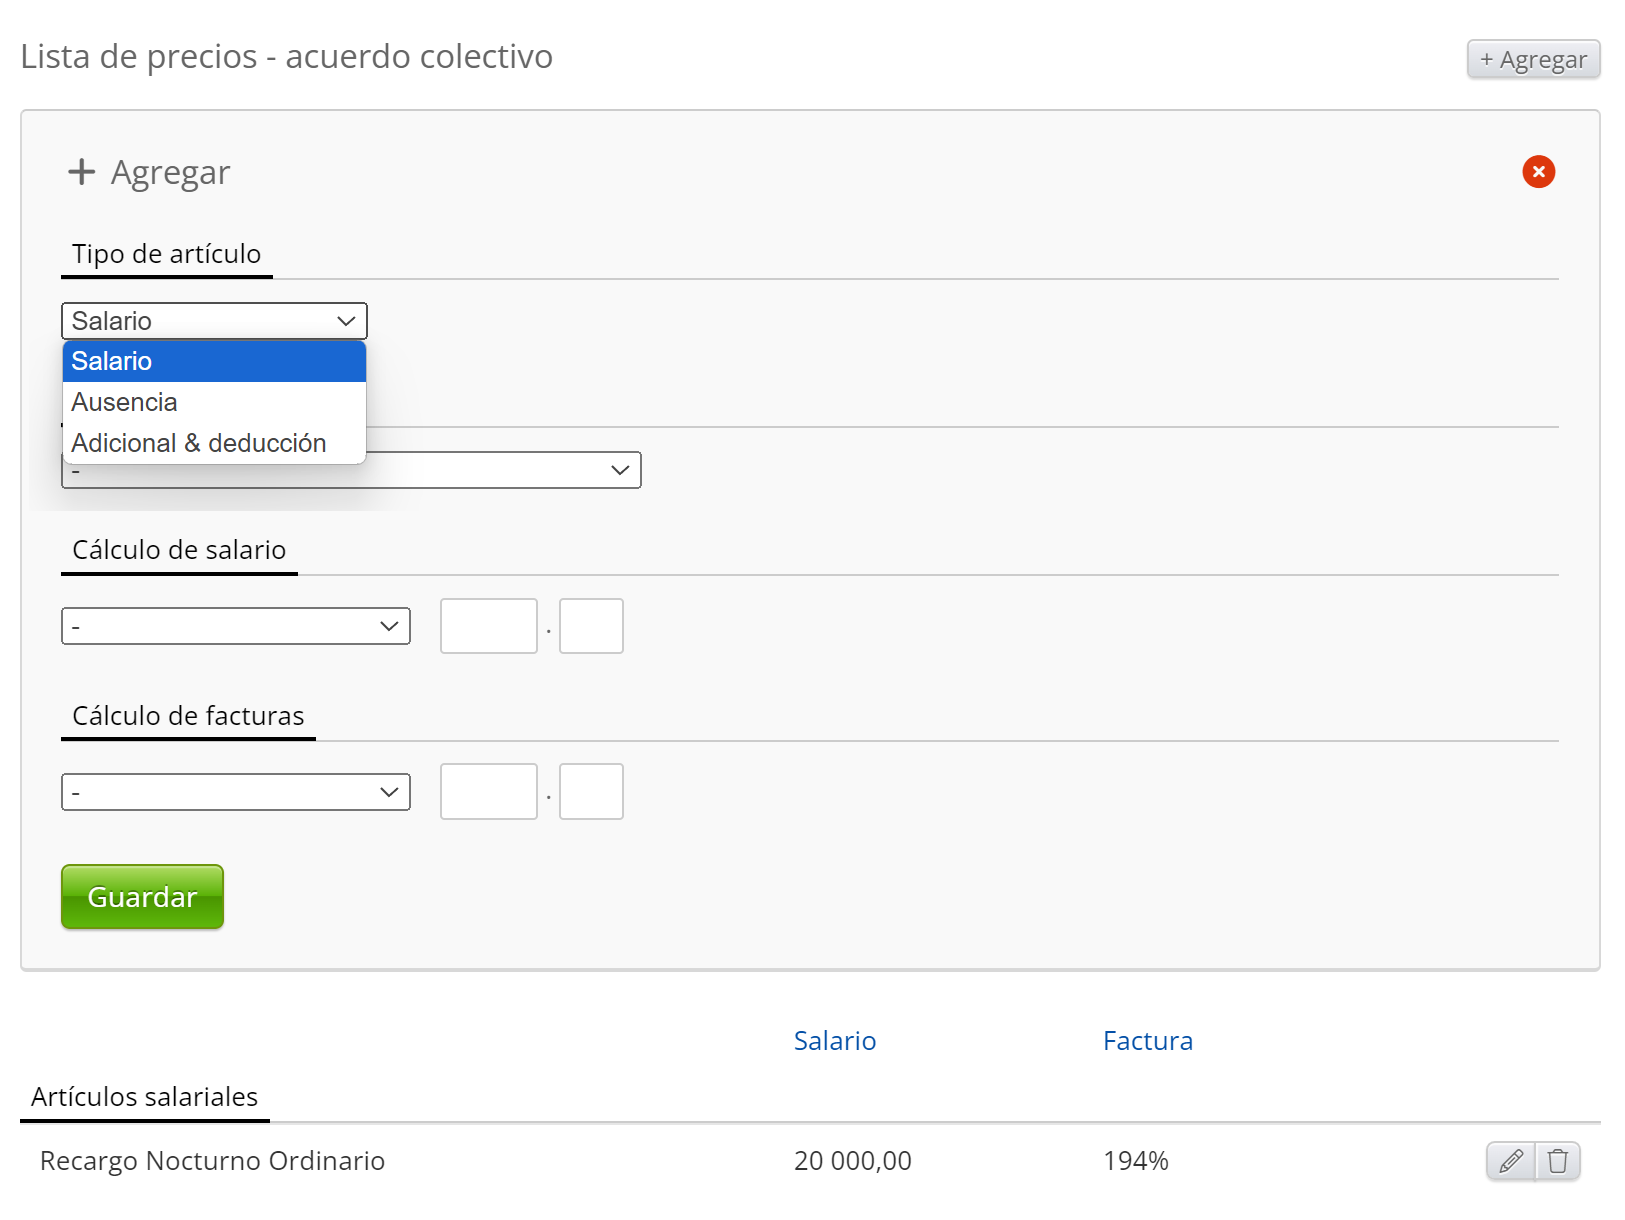Click the + Agregar button at top right
1625x1220 pixels.
click(1532, 60)
